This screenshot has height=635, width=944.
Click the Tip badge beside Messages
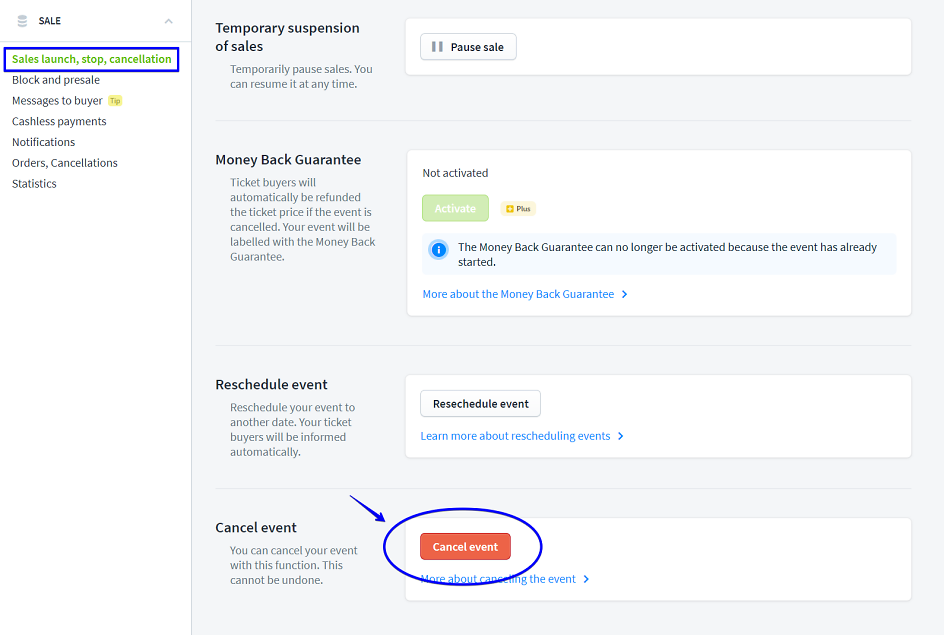115,101
